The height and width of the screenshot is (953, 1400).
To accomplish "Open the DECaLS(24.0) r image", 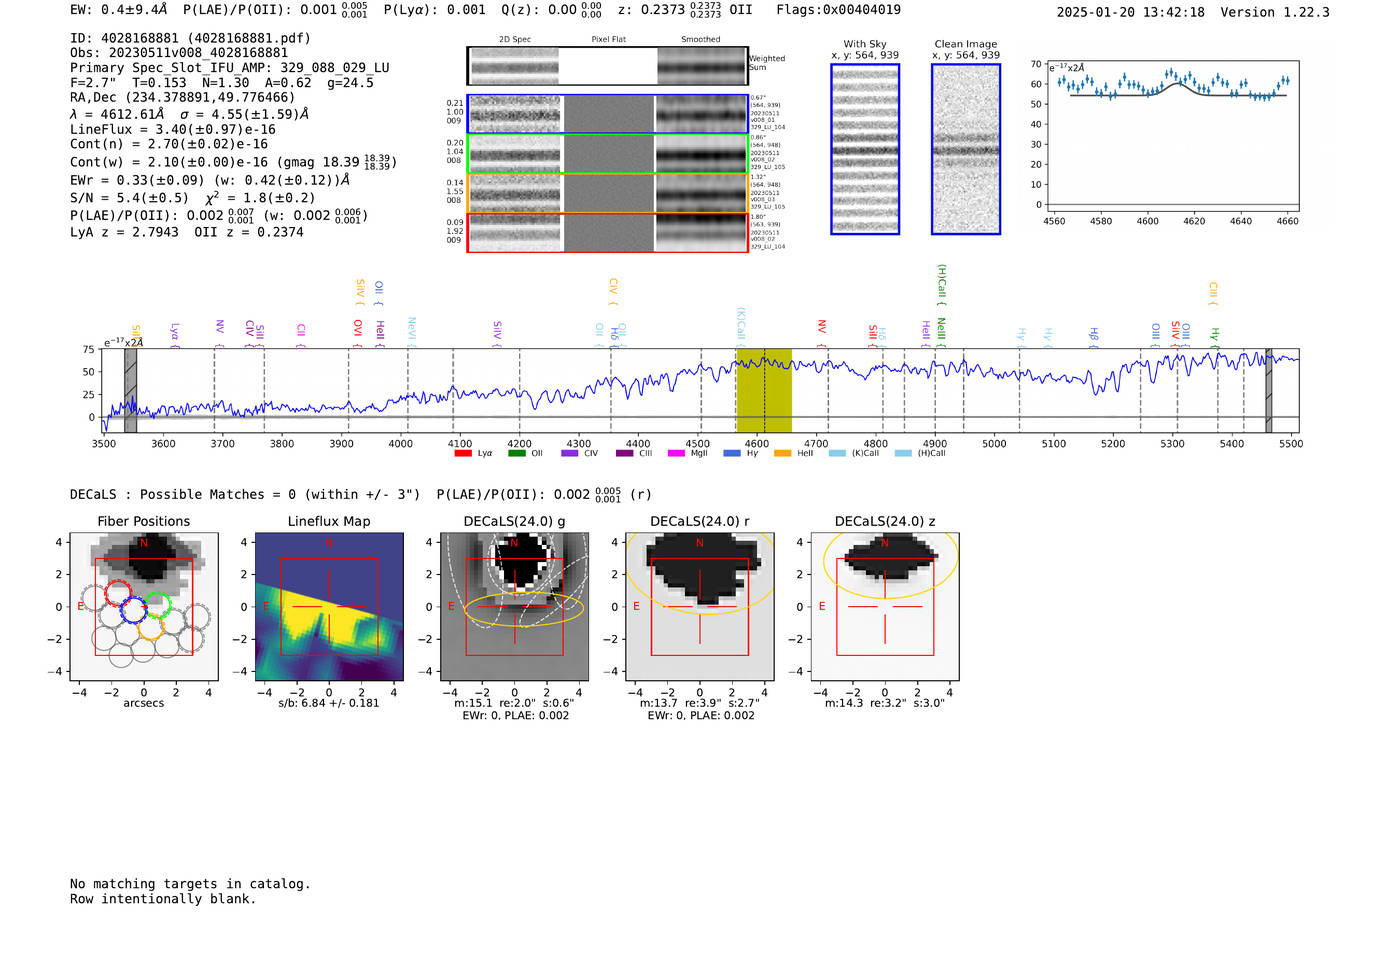I will coord(700,606).
